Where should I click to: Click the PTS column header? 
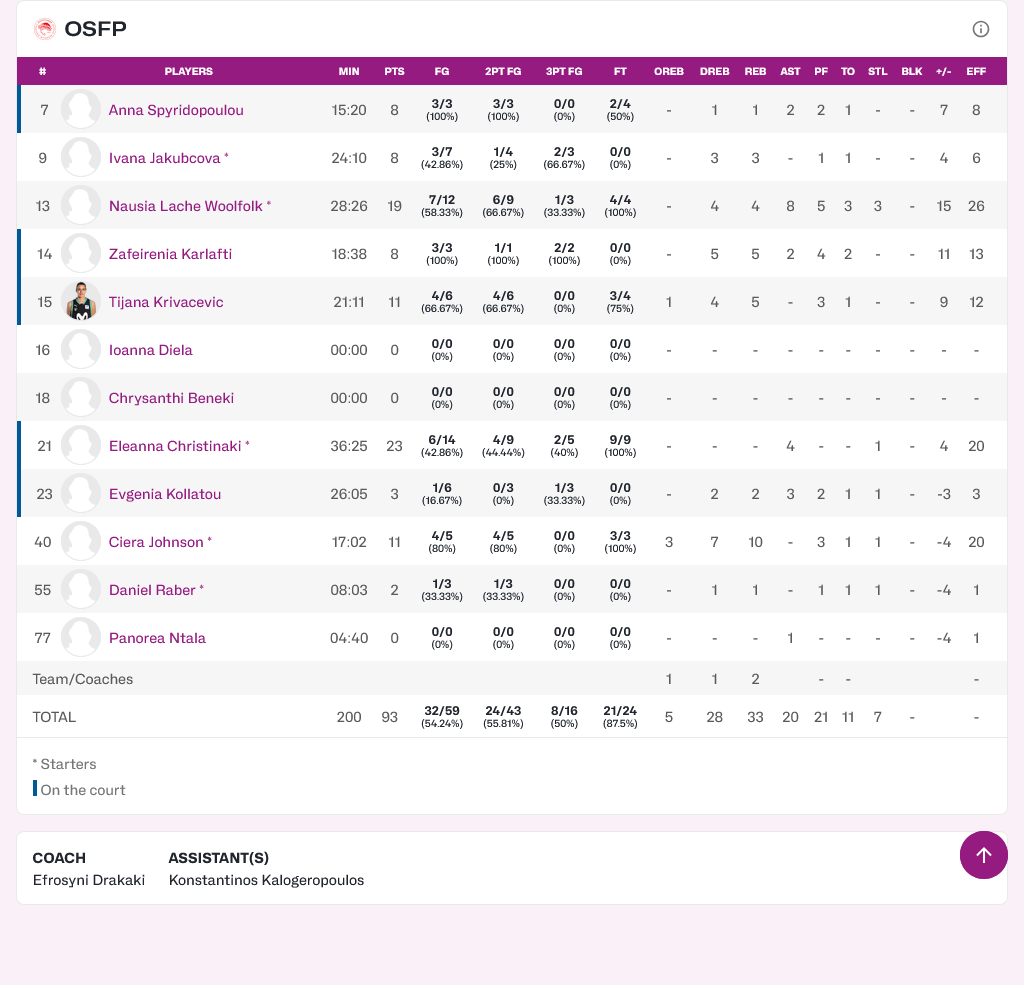(x=394, y=72)
